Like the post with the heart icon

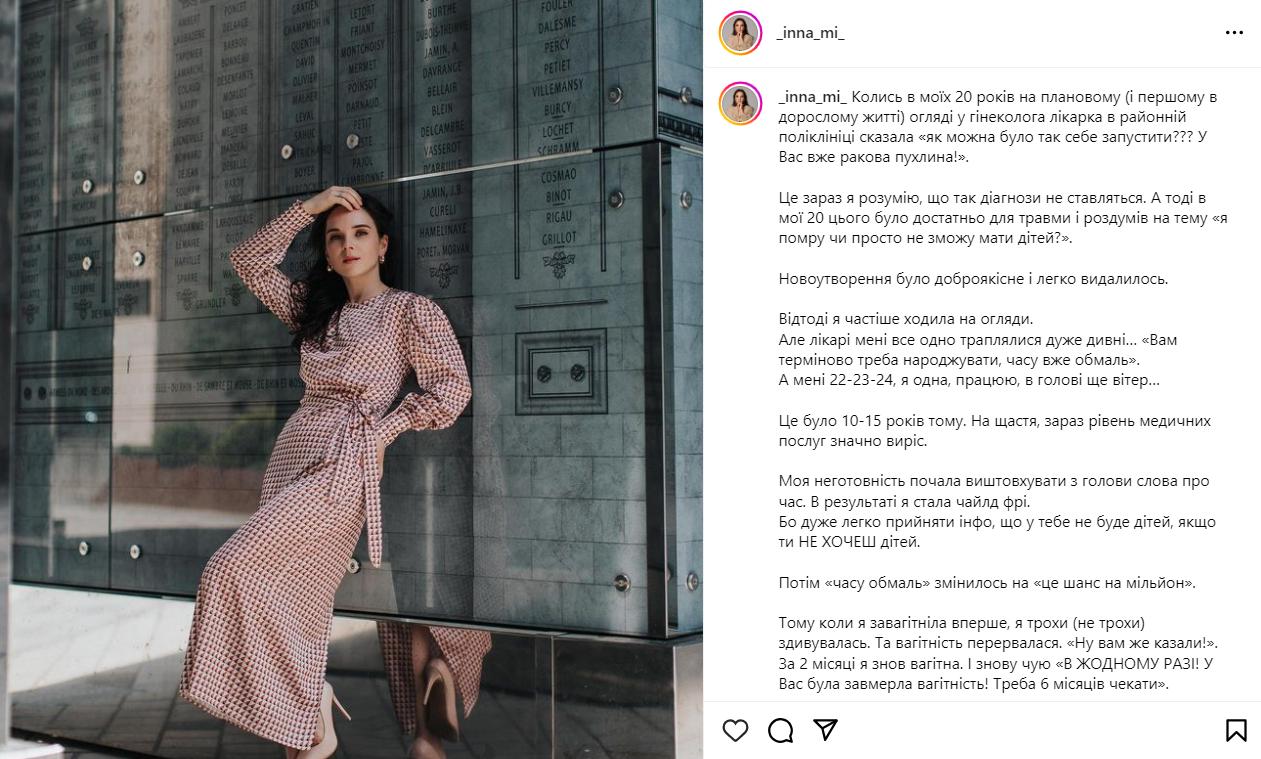pyautogui.click(x=735, y=730)
